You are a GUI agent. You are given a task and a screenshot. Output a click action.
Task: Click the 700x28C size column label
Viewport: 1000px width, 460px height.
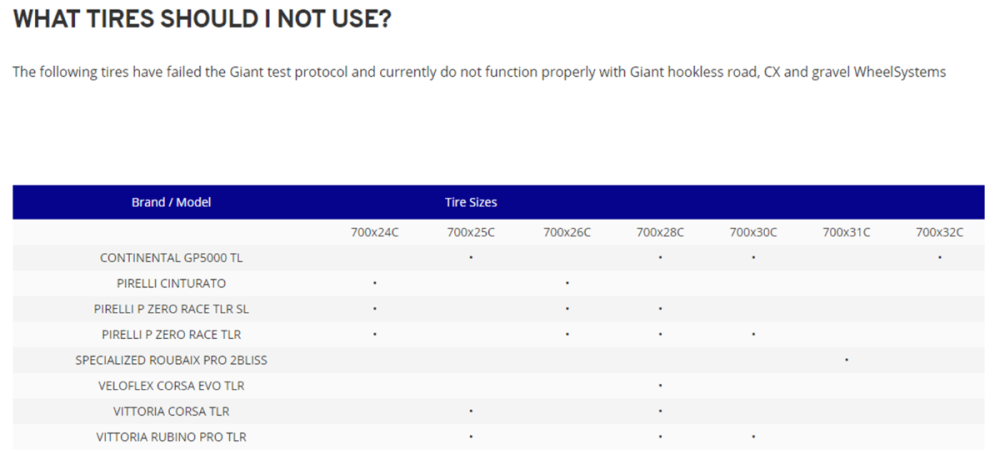pos(660,232)
